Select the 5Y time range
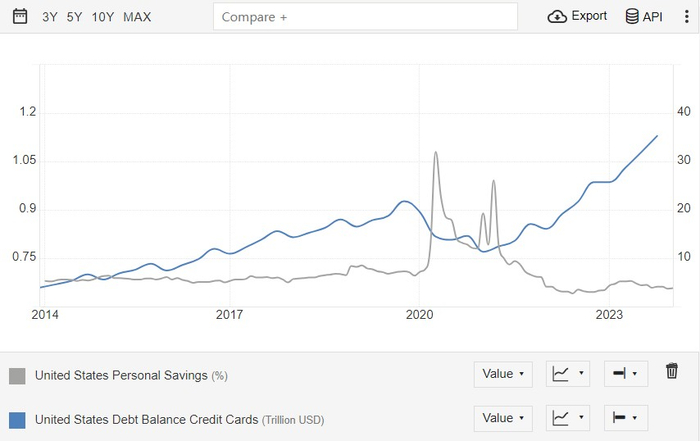 (75, 16)
